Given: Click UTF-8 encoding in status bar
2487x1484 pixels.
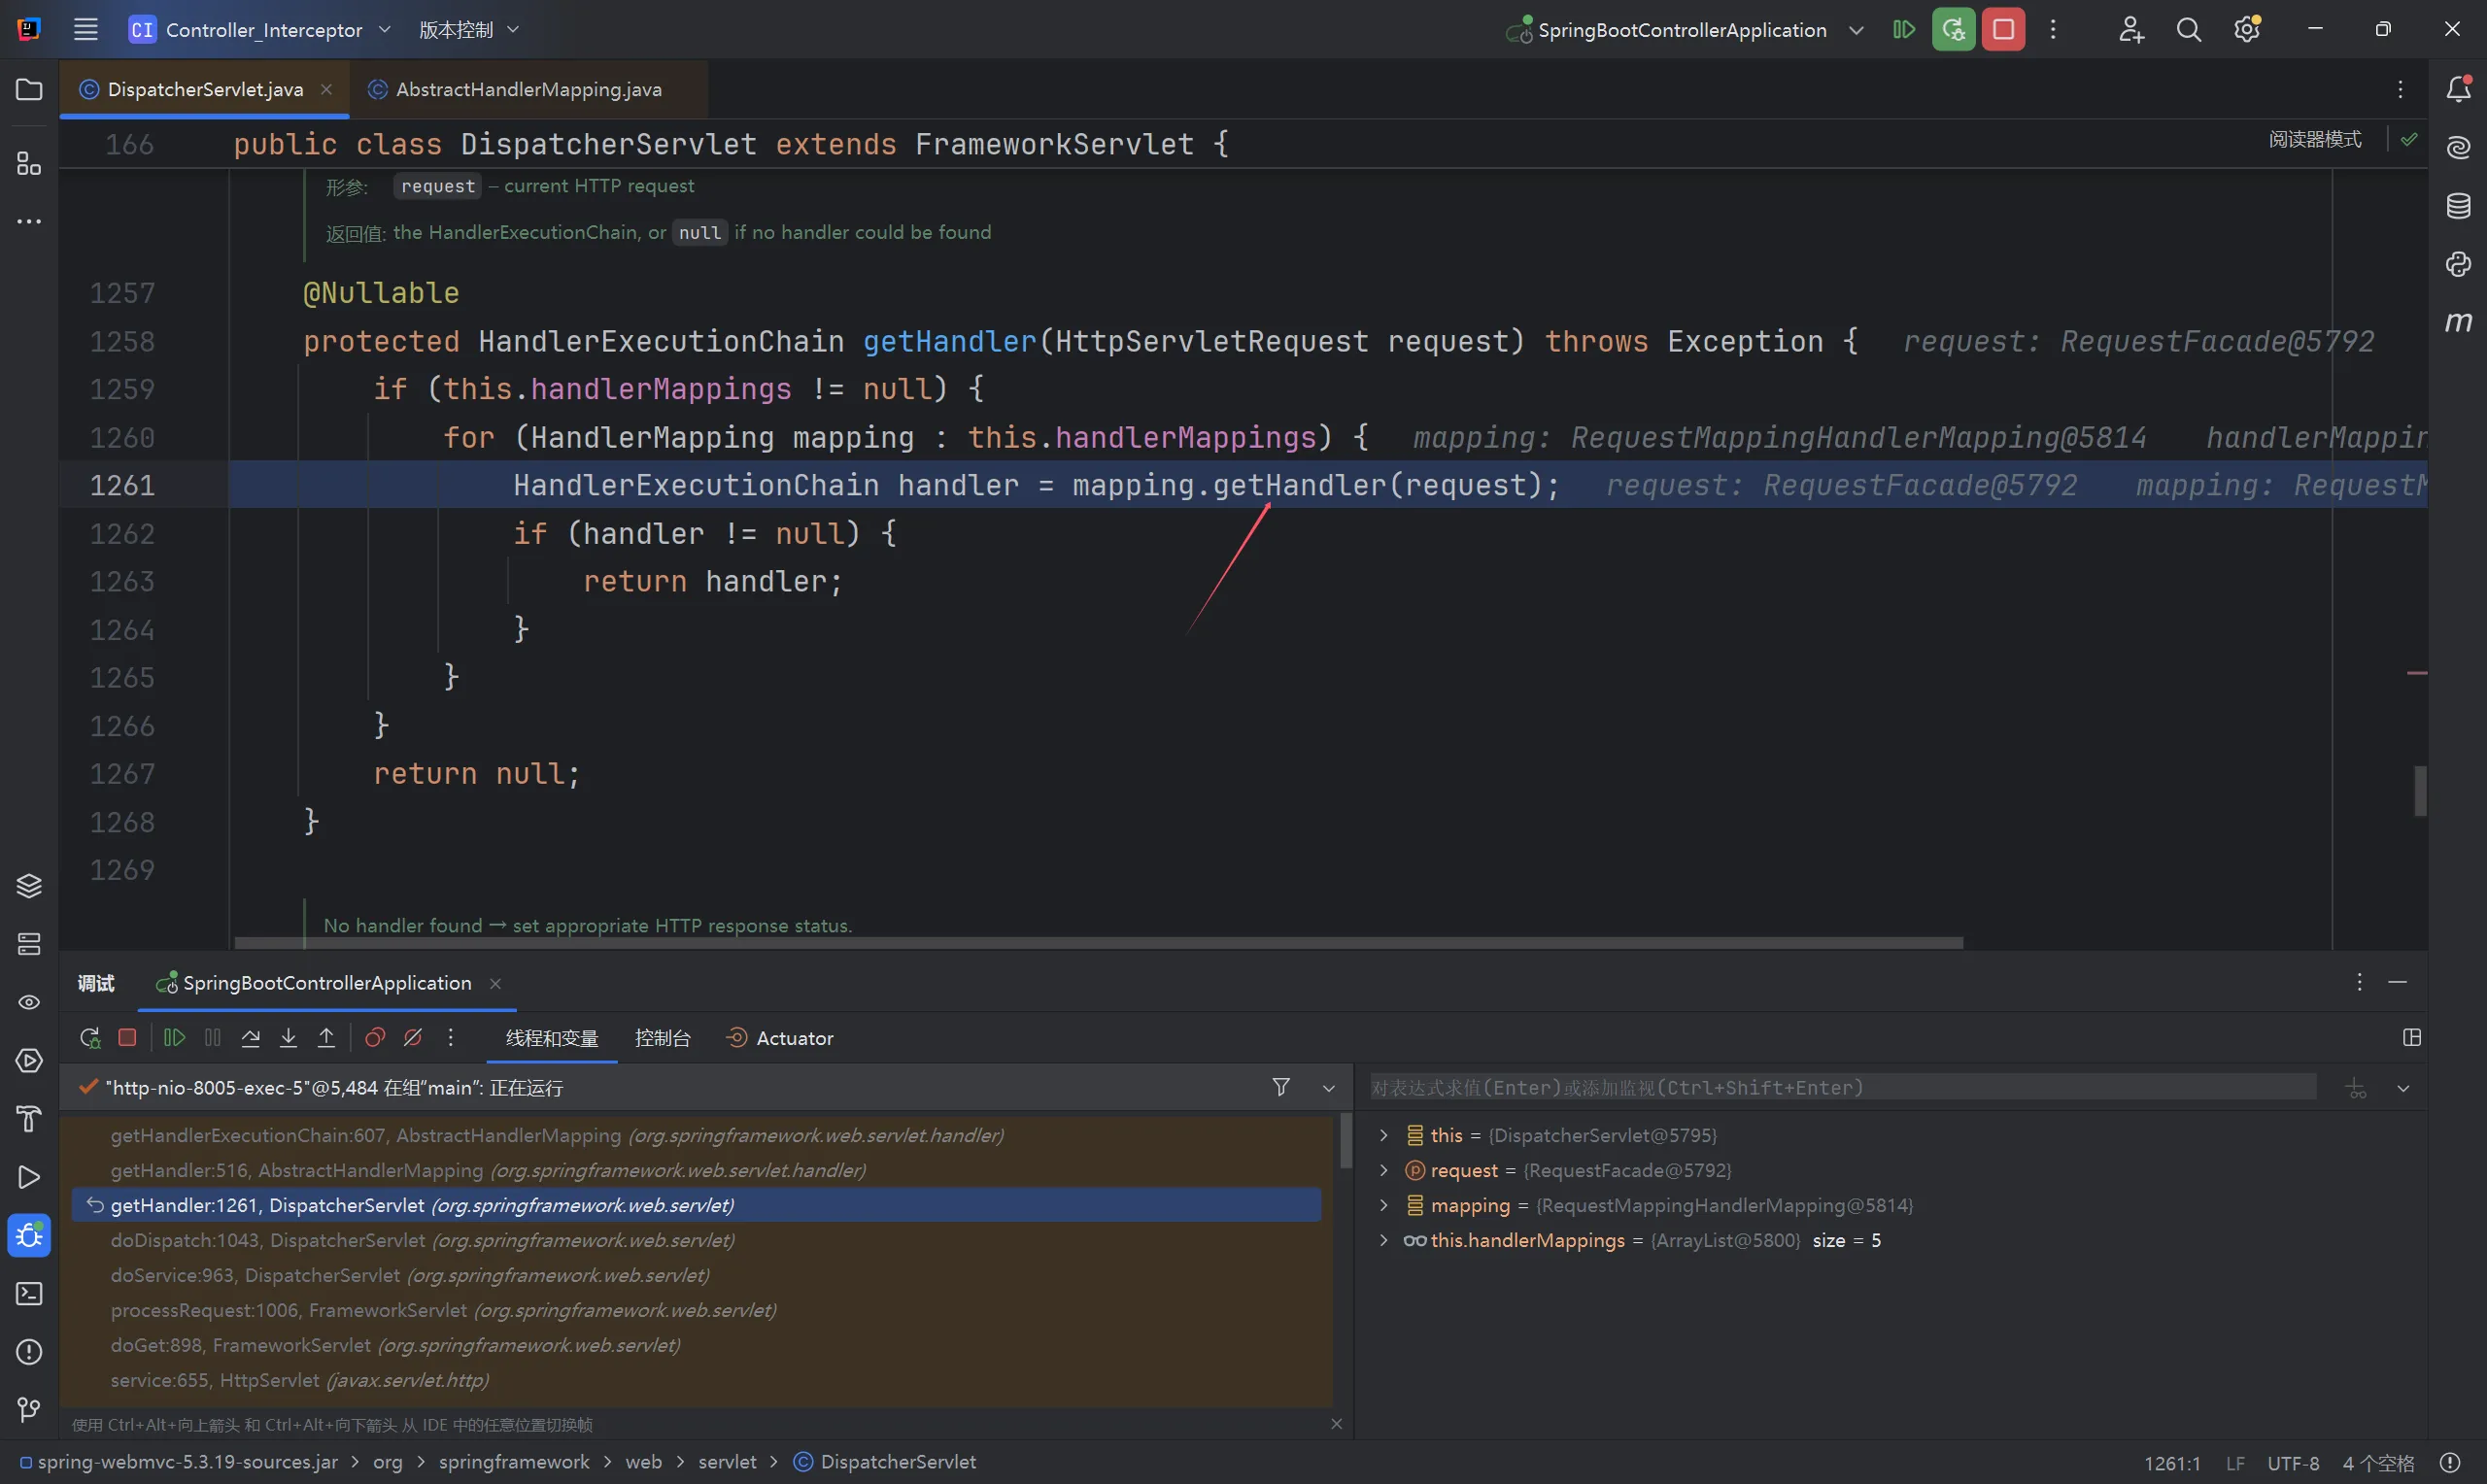Looking at the screenshot, I should (2294, 1463).
